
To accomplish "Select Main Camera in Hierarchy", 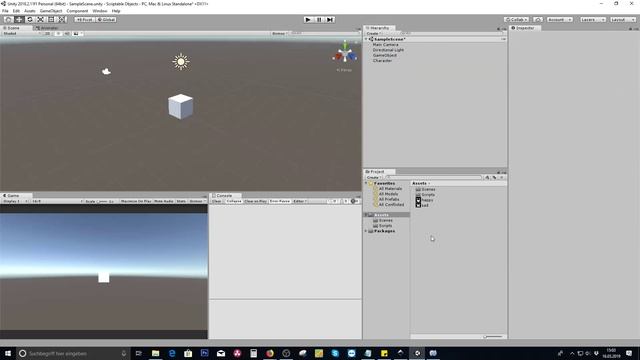I will point(385,44).
